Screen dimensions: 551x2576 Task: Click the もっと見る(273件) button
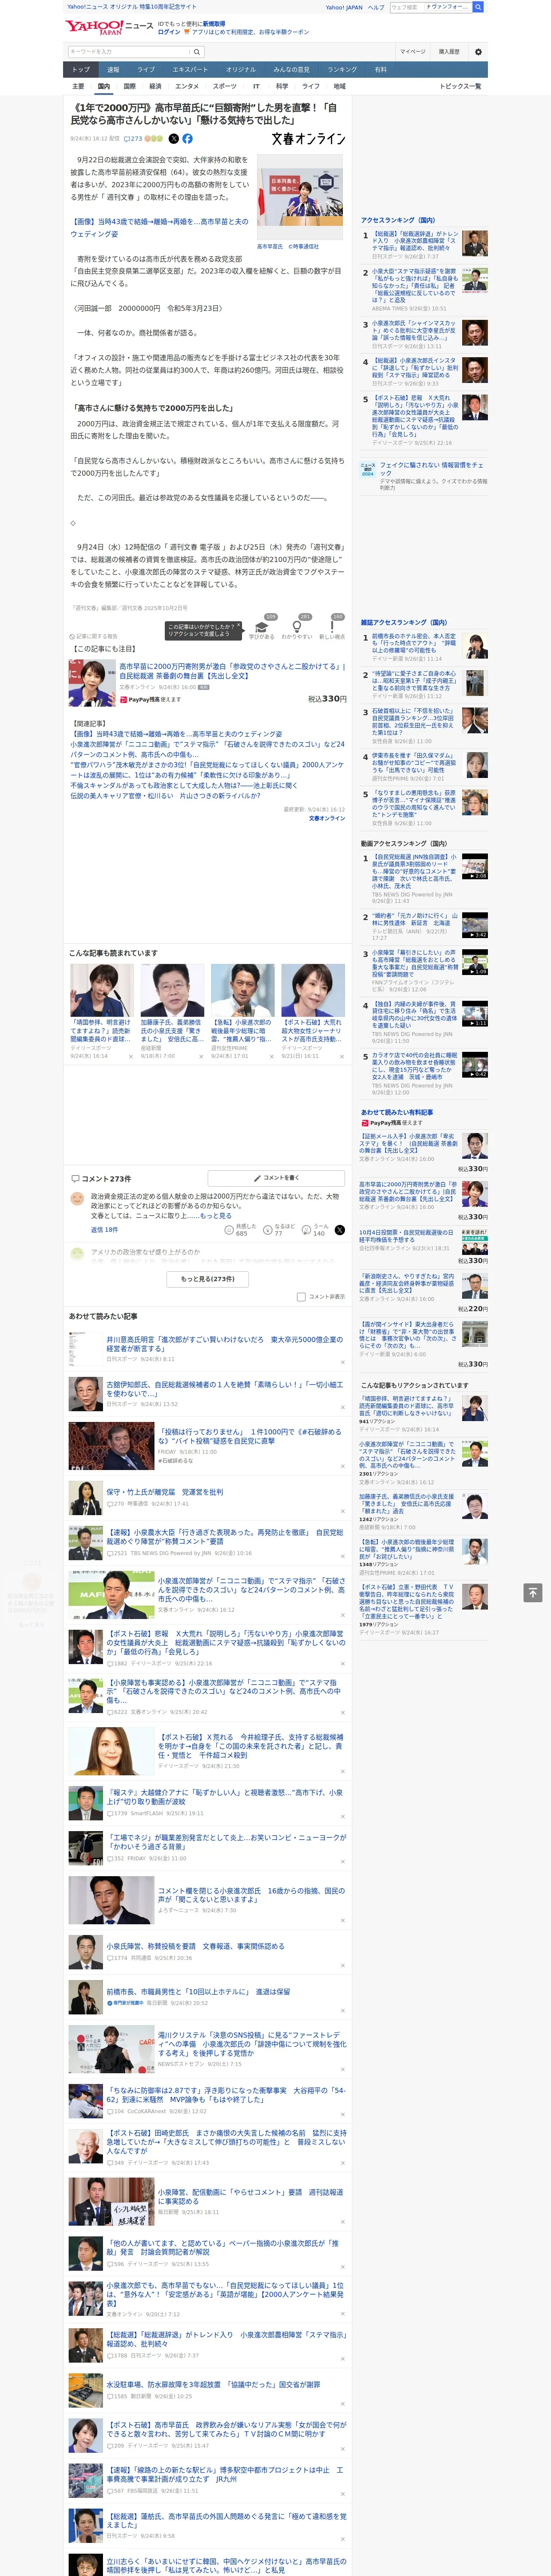pyautogui.click(x=208, y=1278)
